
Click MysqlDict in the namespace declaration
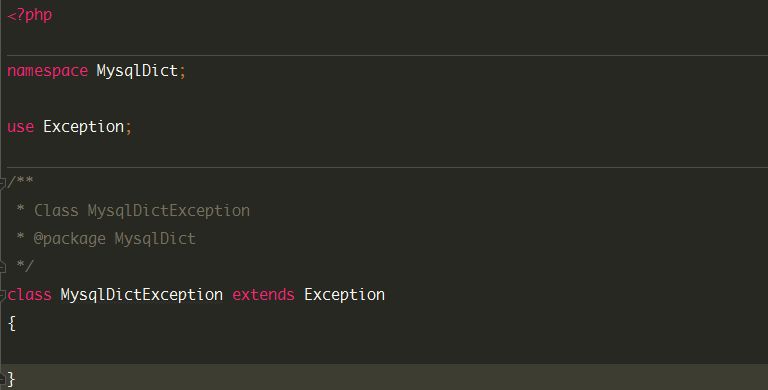tap(137, 71)
